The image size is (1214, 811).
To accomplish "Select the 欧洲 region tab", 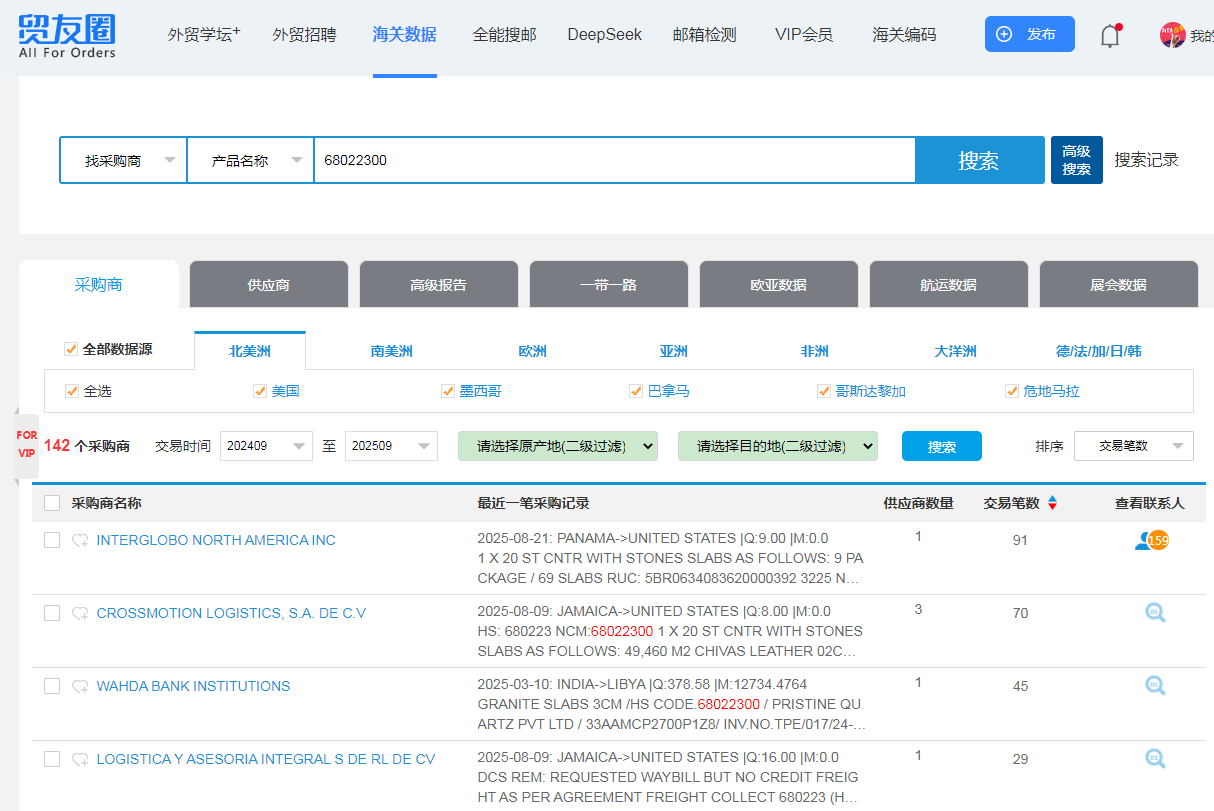I will pos(532,351).
